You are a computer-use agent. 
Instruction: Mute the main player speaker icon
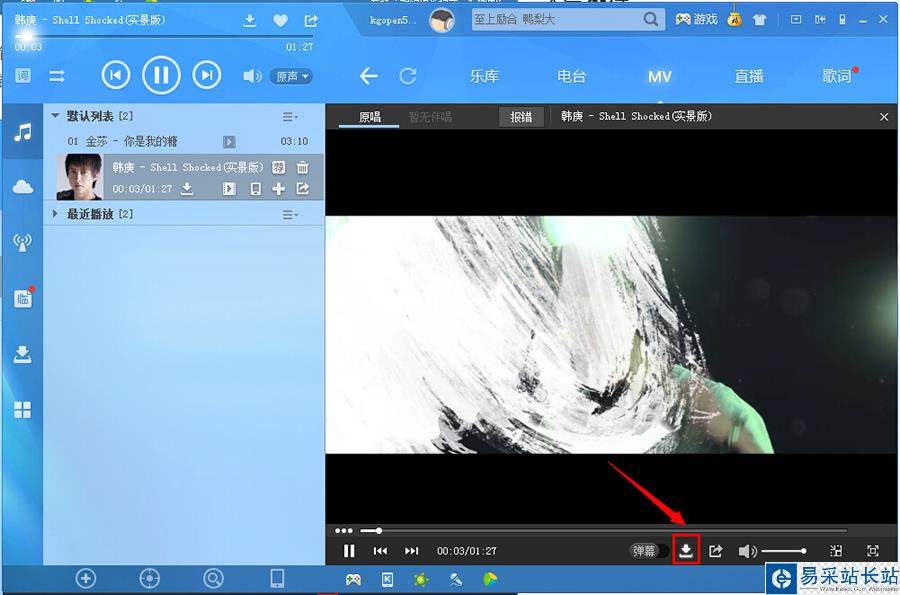[252, 76]
